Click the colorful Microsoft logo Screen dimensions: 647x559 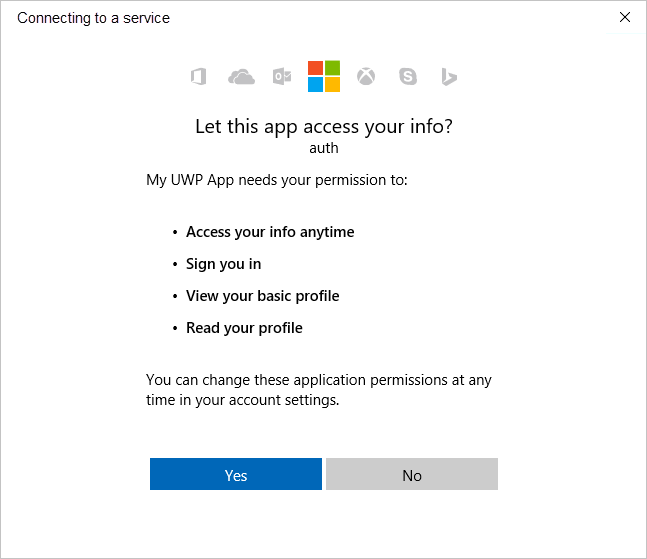tap(324, 76)
